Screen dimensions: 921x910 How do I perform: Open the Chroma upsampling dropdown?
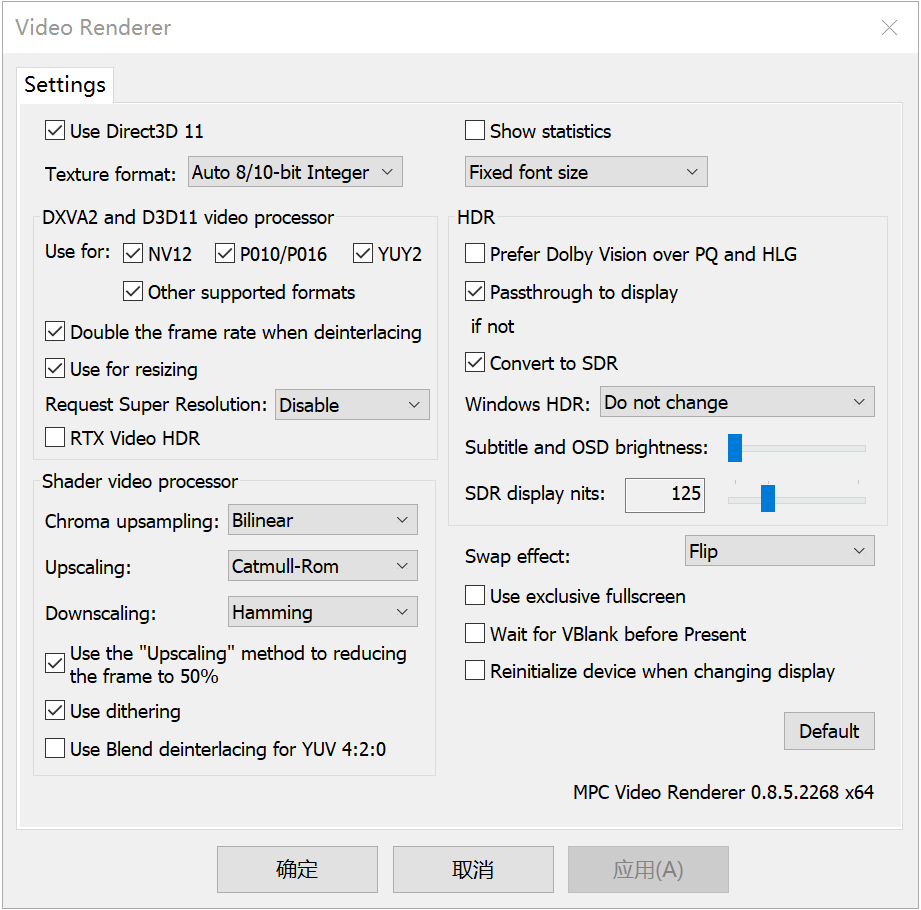click(322, 519)
